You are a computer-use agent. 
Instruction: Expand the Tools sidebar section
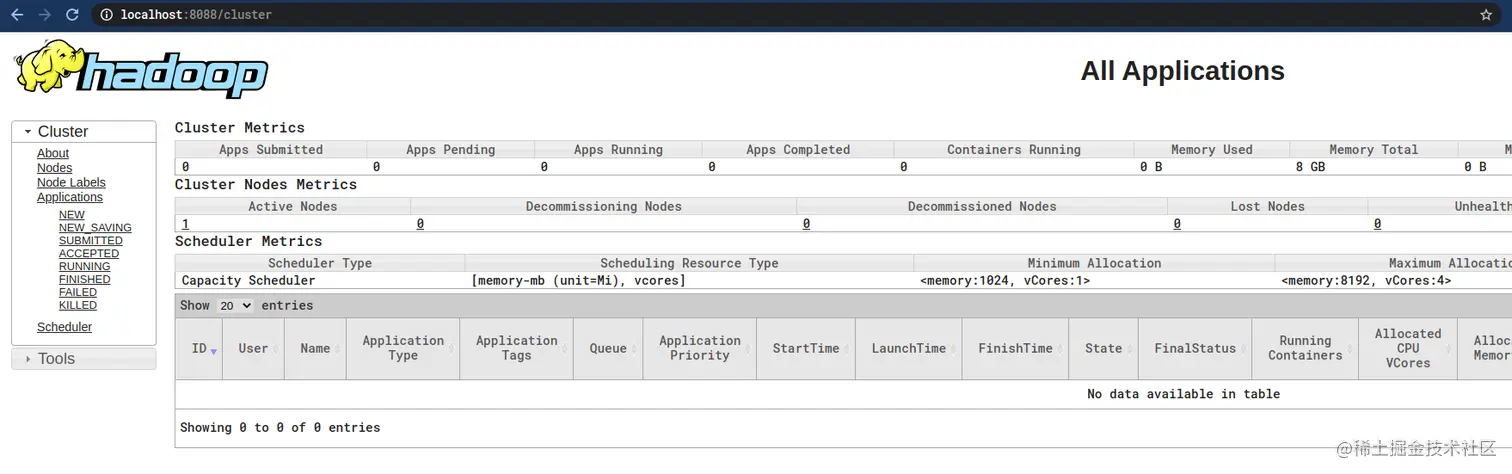84,359
